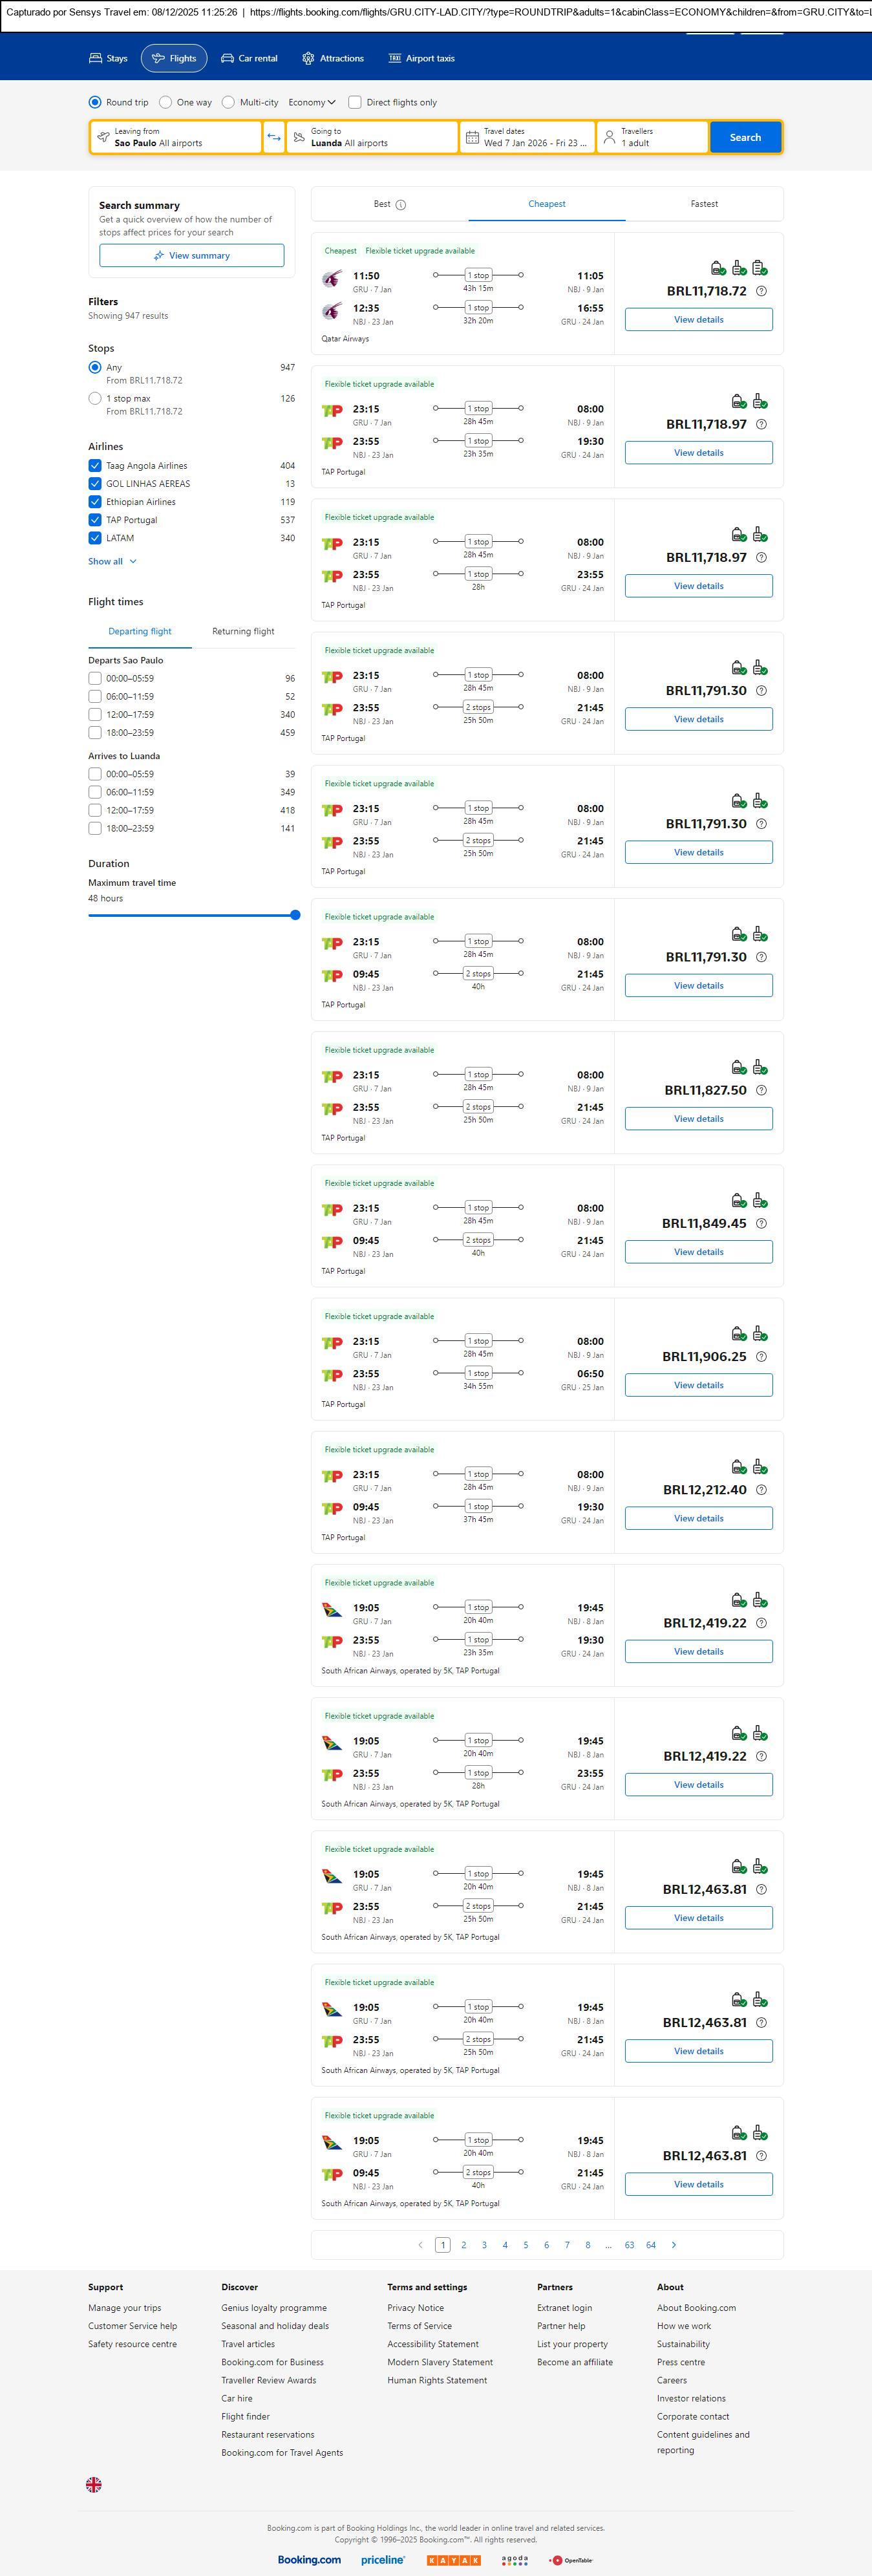Go to the next results page arrow
This screenshot has width=872, height=2576.
(x=674, y=2245)
